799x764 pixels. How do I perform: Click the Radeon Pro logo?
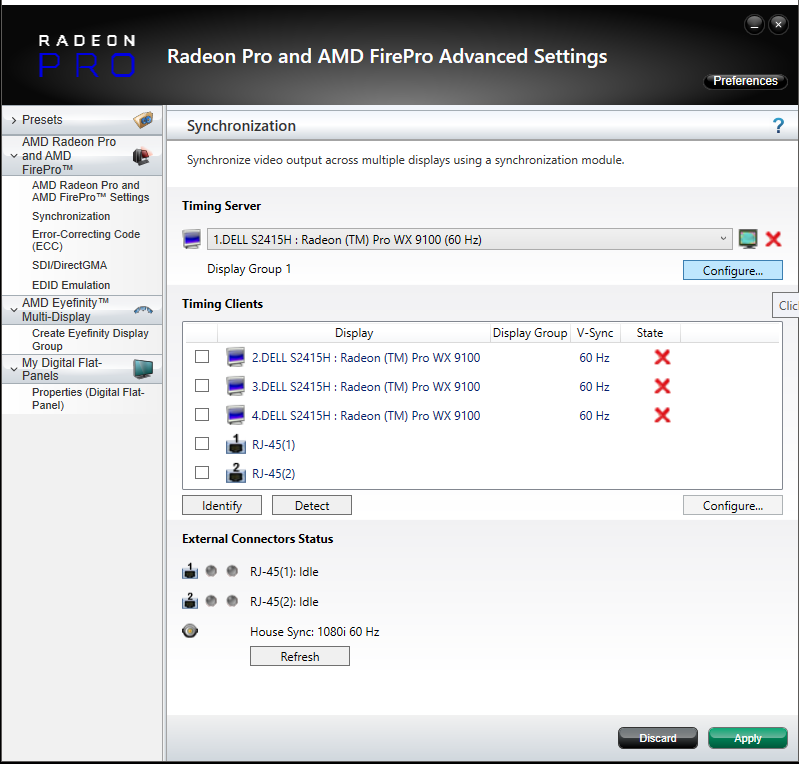pos(87,56)
